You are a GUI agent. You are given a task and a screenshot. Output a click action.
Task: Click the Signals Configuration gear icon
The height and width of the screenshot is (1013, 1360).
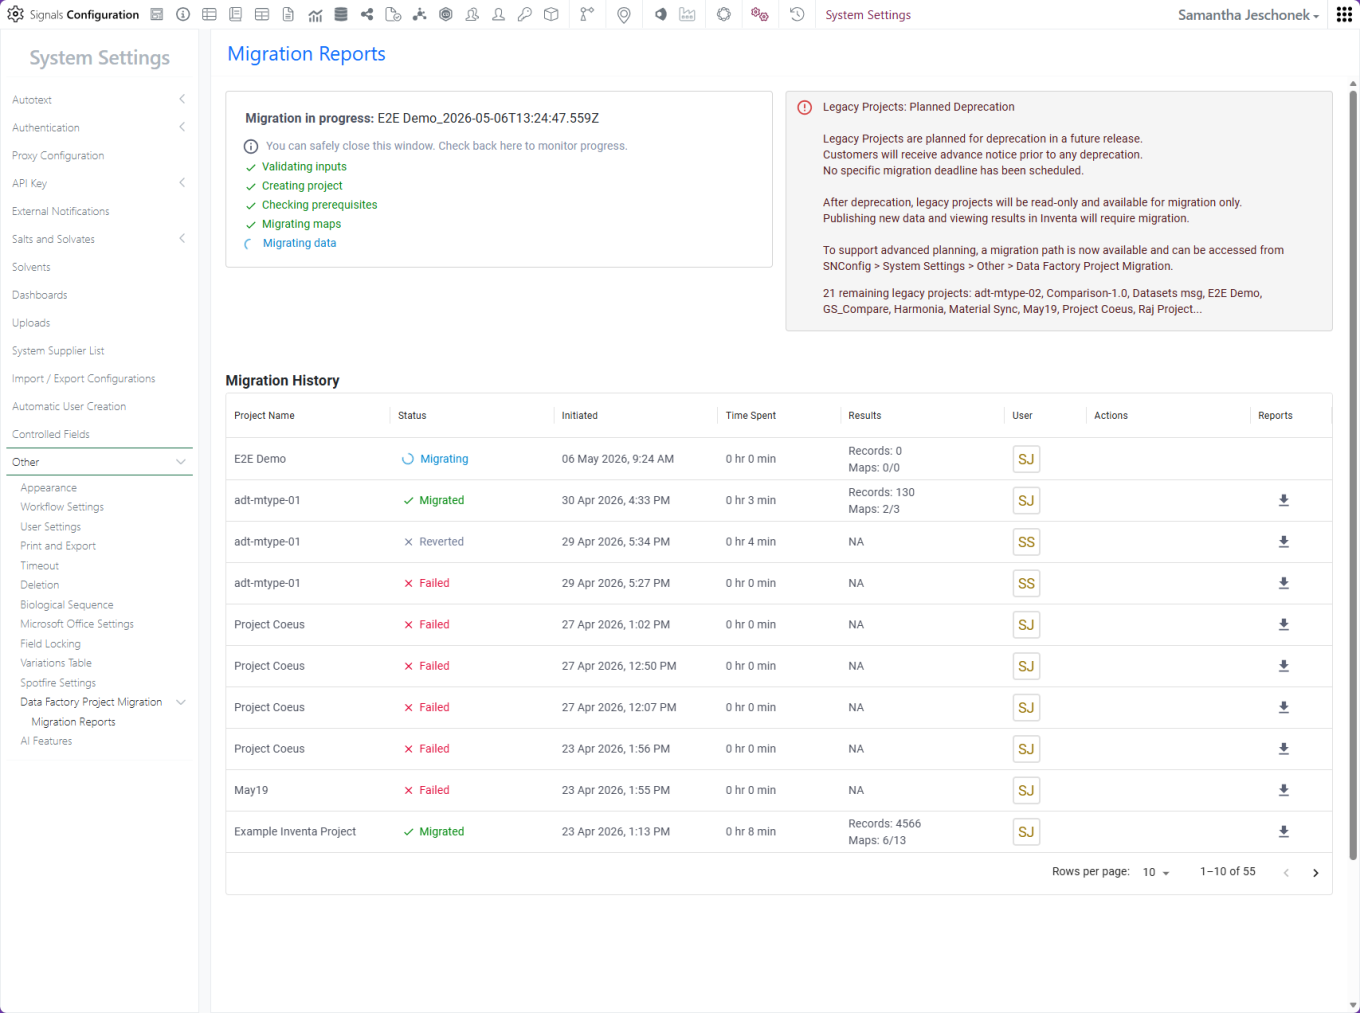tap(16, 15)
